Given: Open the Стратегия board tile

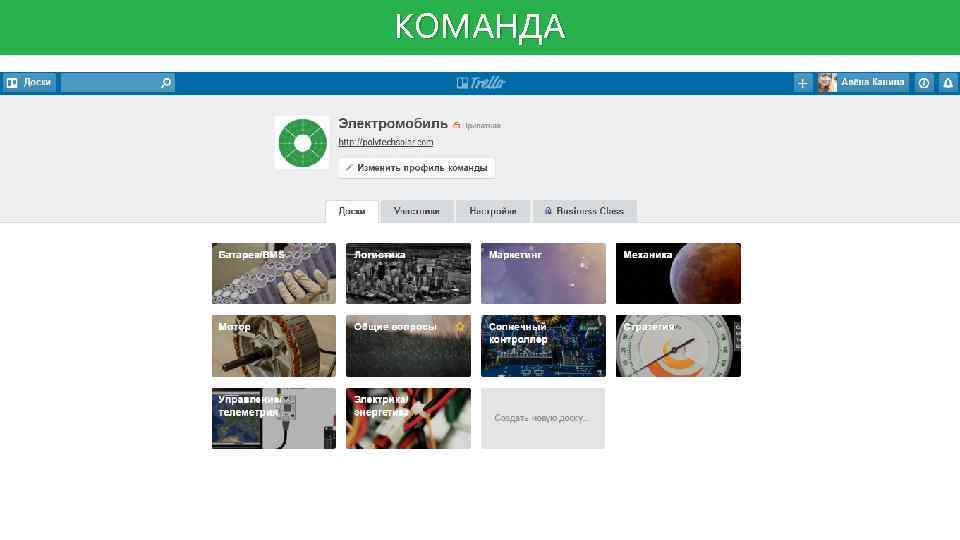Looking at the screenshot, I should click(678, 346).
